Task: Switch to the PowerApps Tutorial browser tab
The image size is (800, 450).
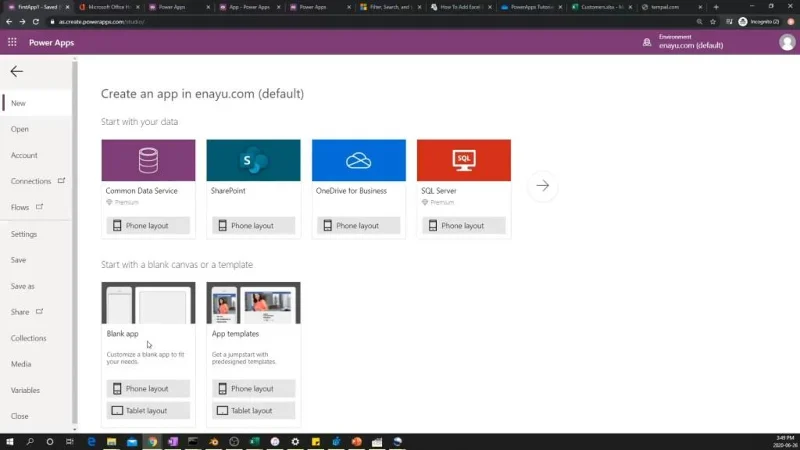Action: coord(532,7)
